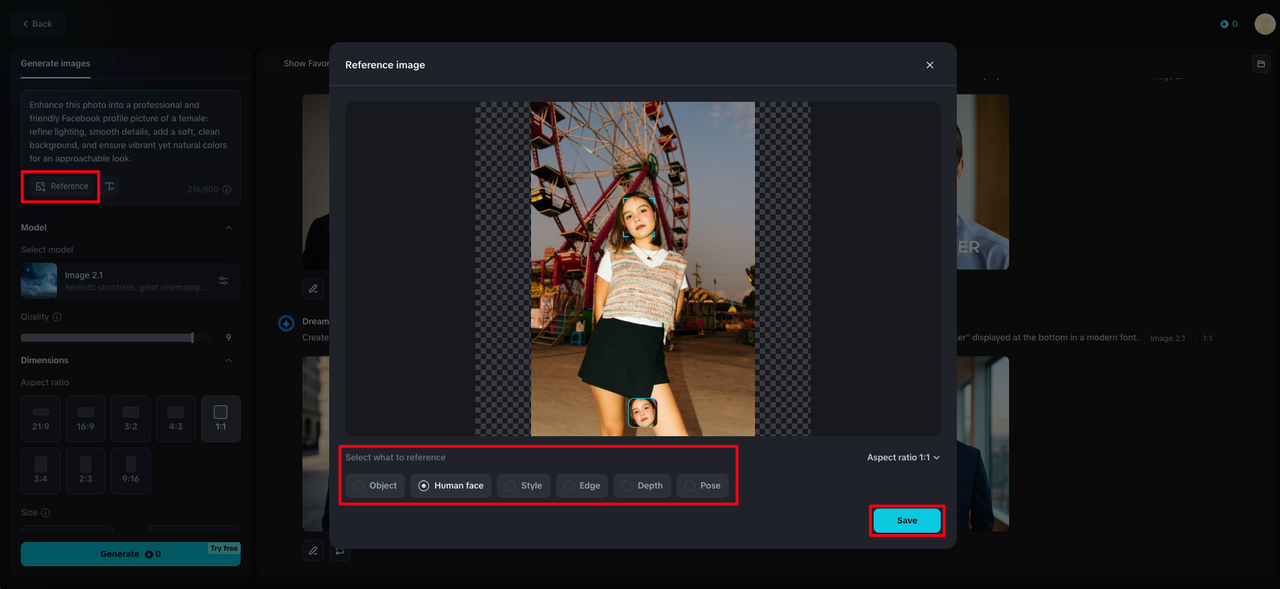Collapse the Model section
The height and width of the screenshot is (589, 1280).
point(228,228)
